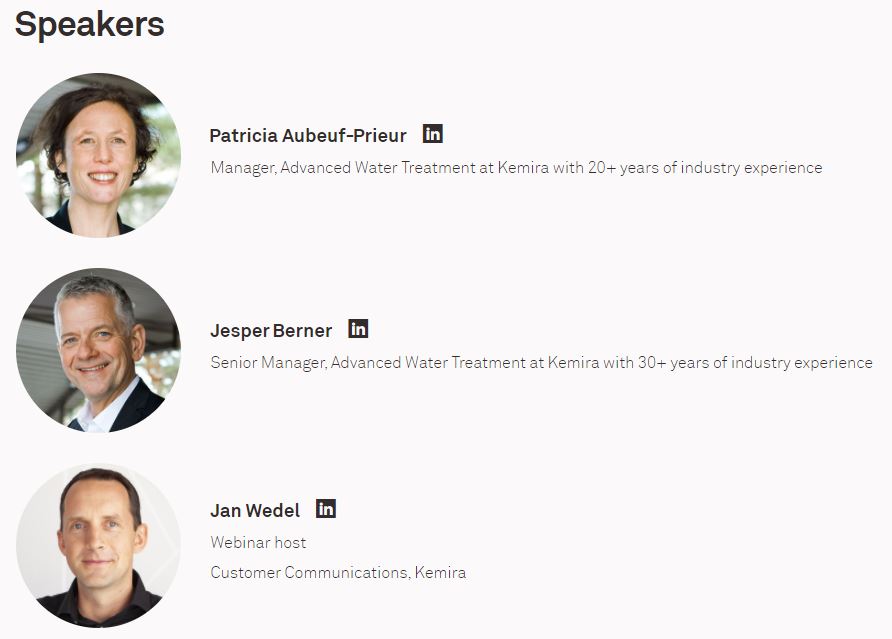Click the round photo beside Jan Wedel's name
This screenshot has height=639, width=892.
[x=98, y=545]
